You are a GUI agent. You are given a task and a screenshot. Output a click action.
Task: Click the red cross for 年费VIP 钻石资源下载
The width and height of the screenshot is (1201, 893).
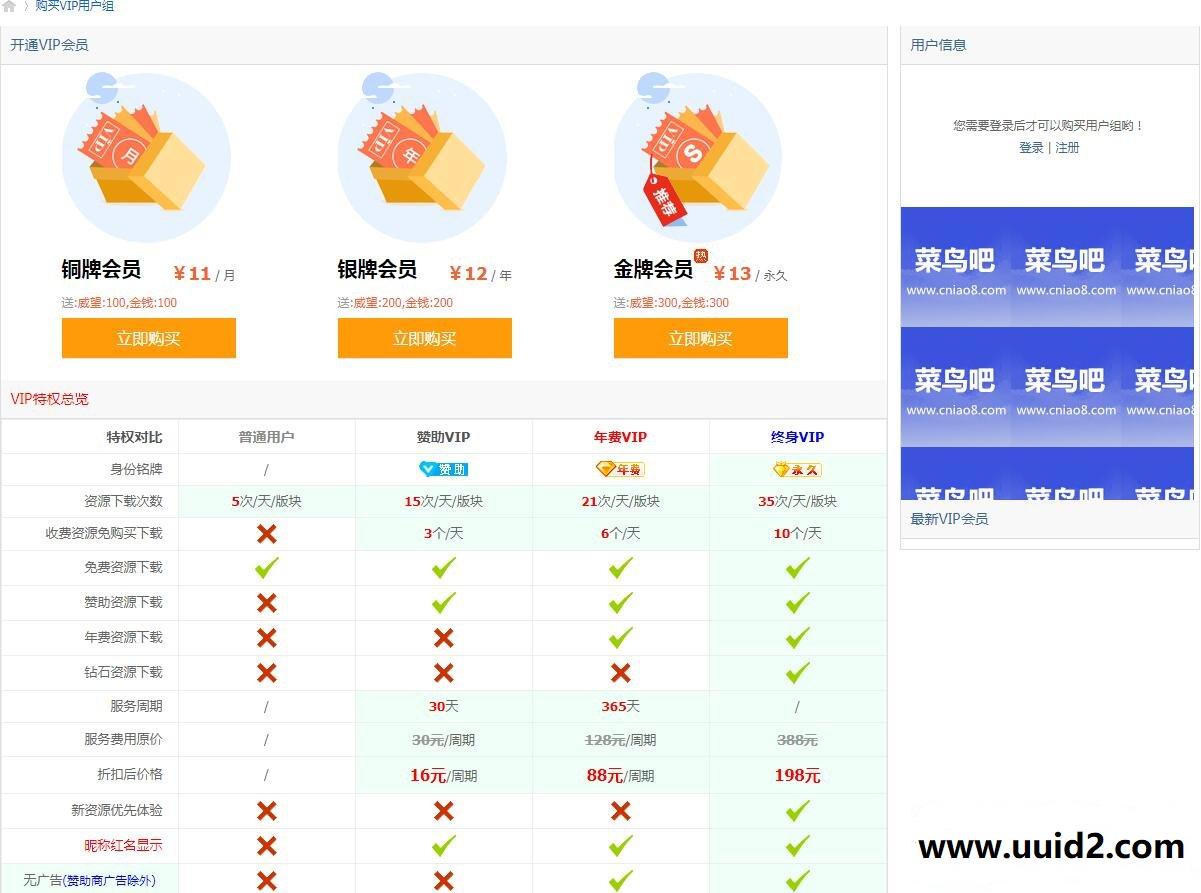pos(620,672)
